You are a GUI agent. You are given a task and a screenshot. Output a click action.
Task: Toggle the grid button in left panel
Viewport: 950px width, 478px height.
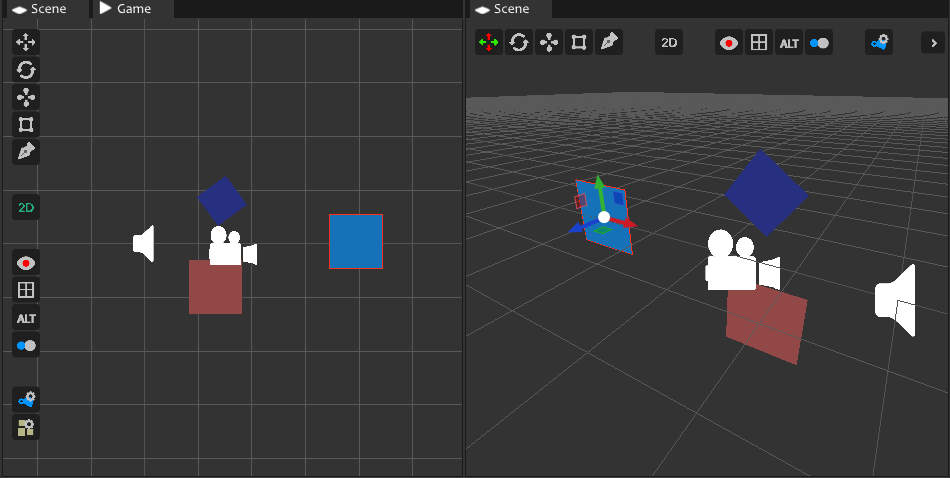point(25,290)
